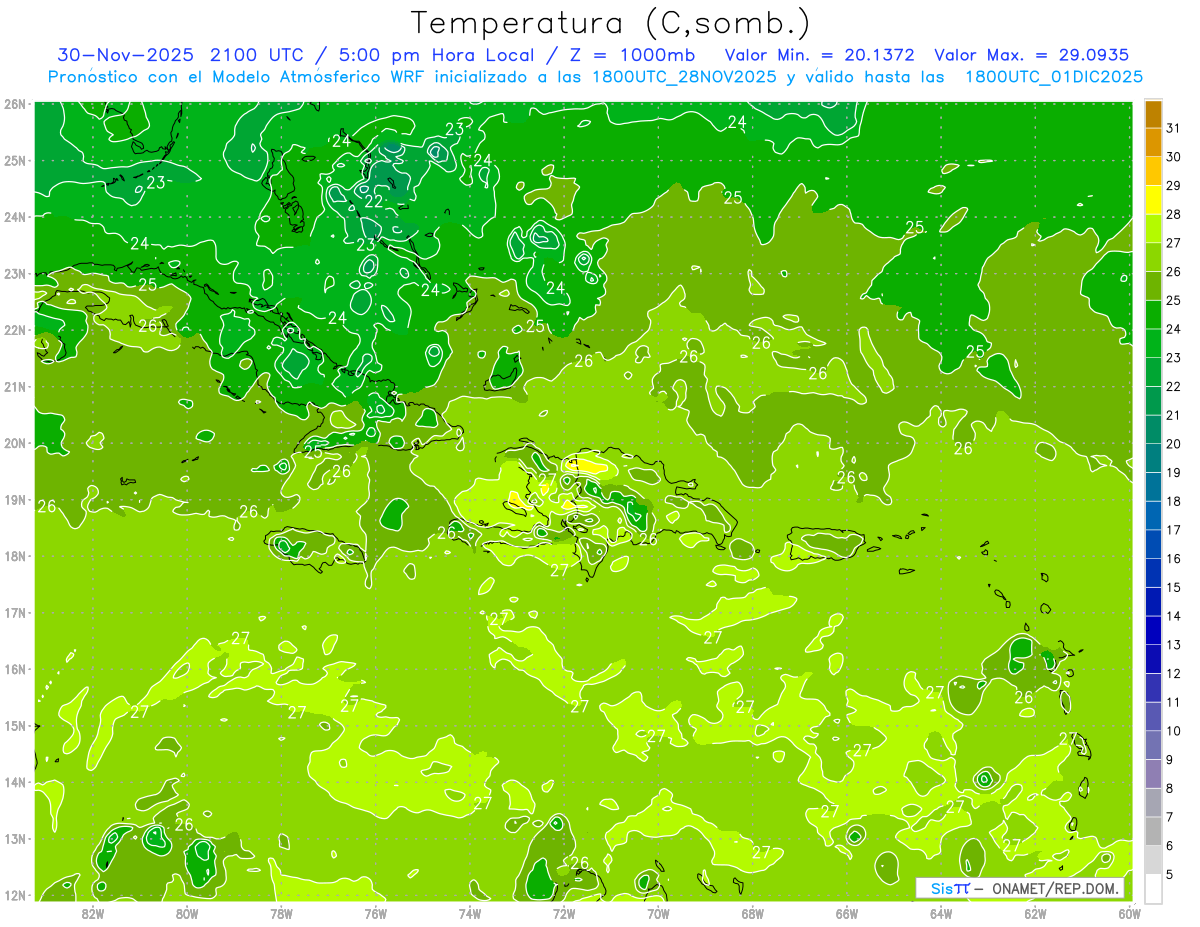This screenshot has width=1200, height=927.
Task: Click the "17" color bar scale label
Action: click(x=1173, y=529)
